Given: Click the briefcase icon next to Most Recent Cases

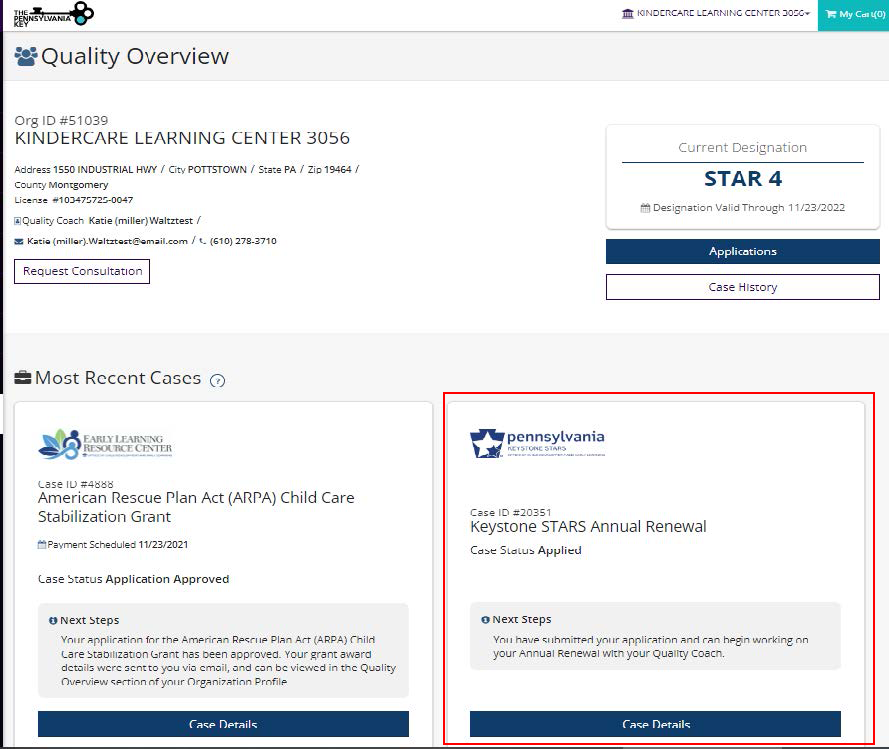Looking at the screenshot, I should click(x=23, y=378).
